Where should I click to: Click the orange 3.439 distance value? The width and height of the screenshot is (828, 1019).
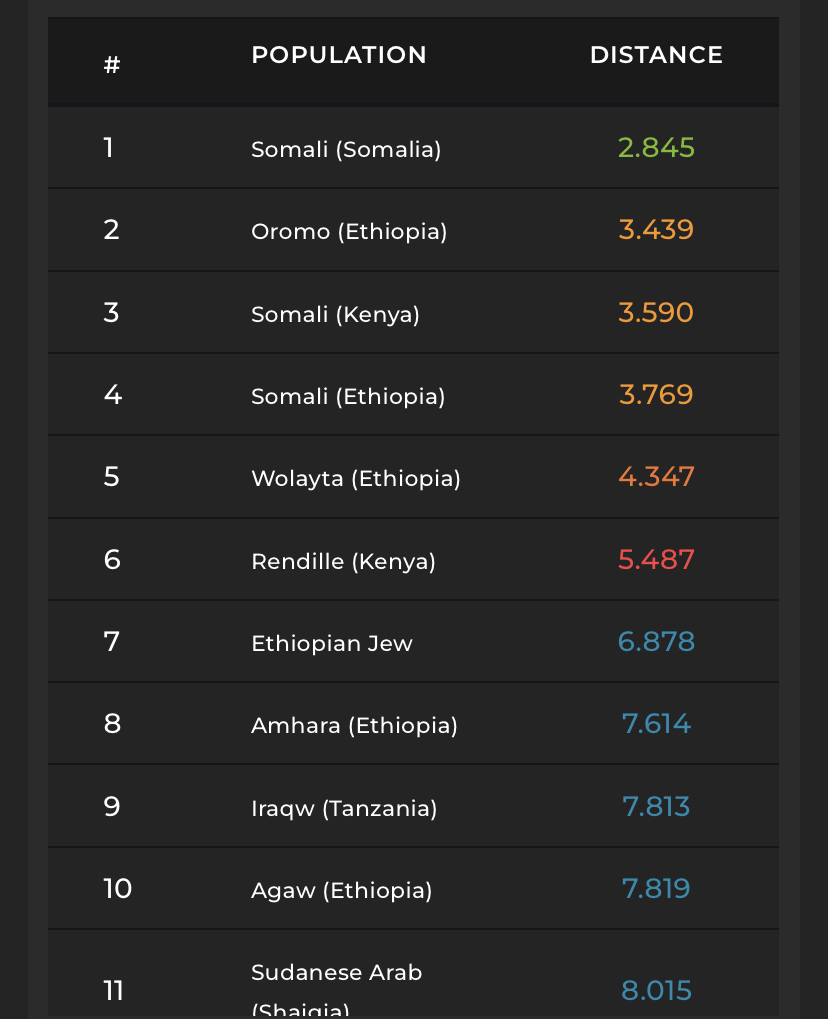tap(656, 230)
